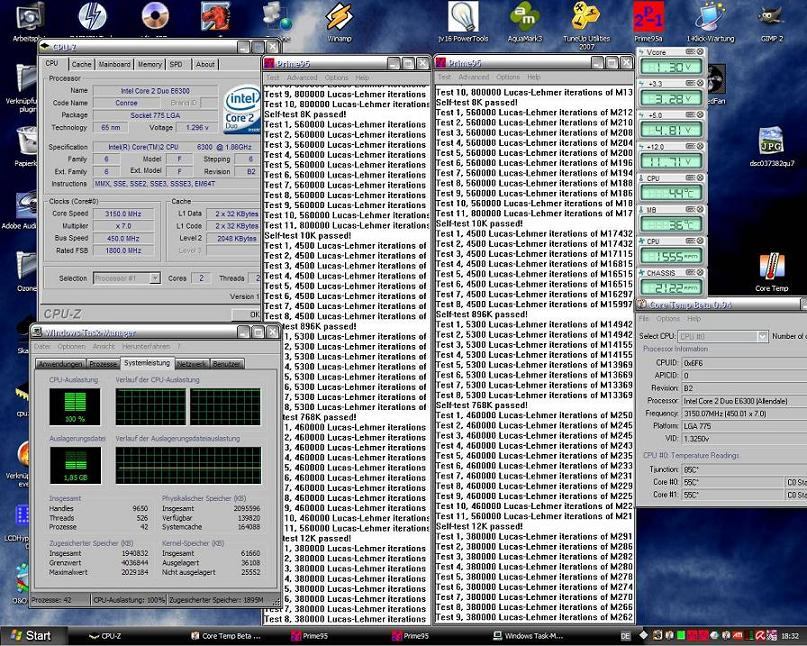Click the Package field Socket 775 LGA
The width and height of the screenshot is (807, 646).
coord(155,115)
